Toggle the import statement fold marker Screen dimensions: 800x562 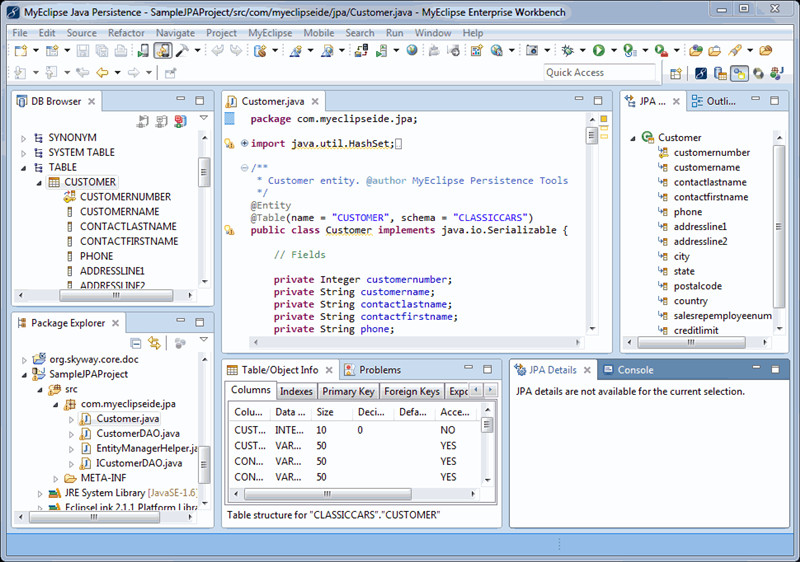tap(245, 143)
